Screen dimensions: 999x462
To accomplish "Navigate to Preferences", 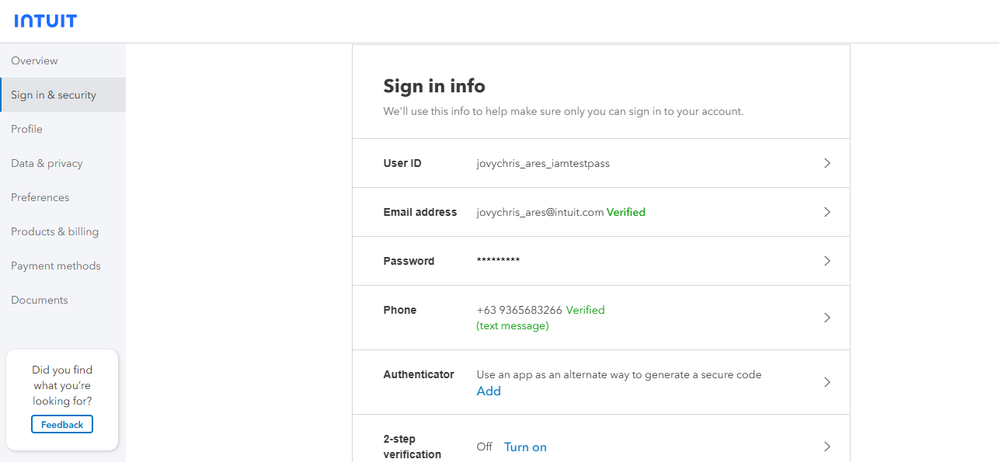I will pos(40,197).
